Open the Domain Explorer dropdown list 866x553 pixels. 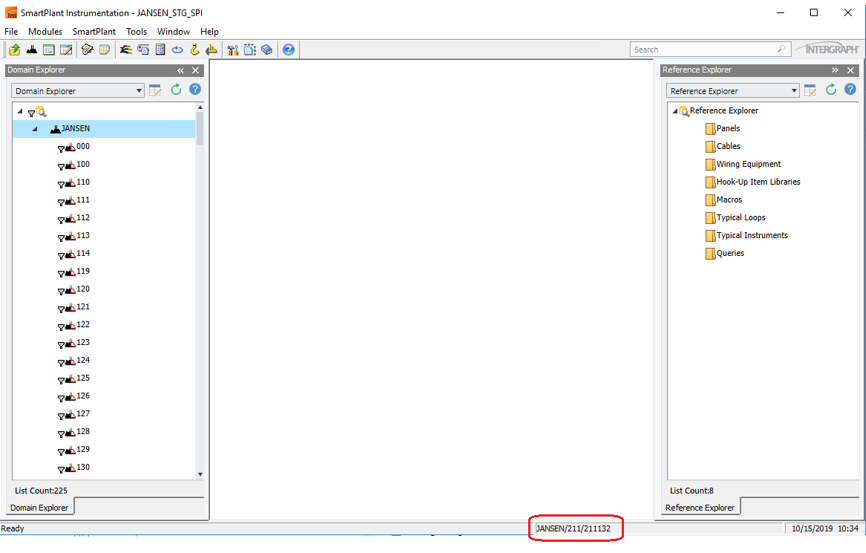tap(139, 91)
